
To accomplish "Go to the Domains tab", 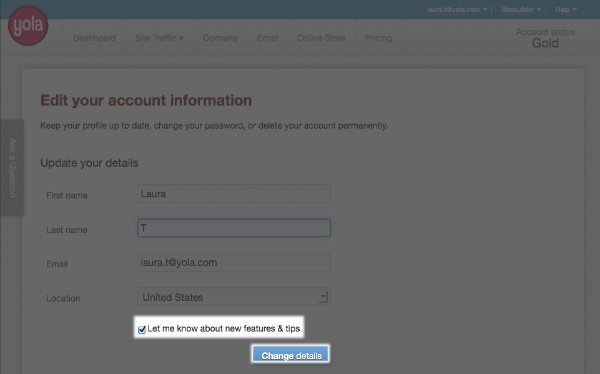I will pos(220,38).
